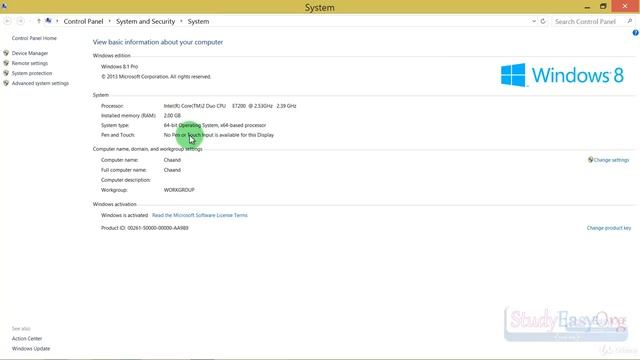The height and width of the screenshot is (360, 640).
Task: Click the 2013 Microsoft Corporation copyright text
Action: 156,77
